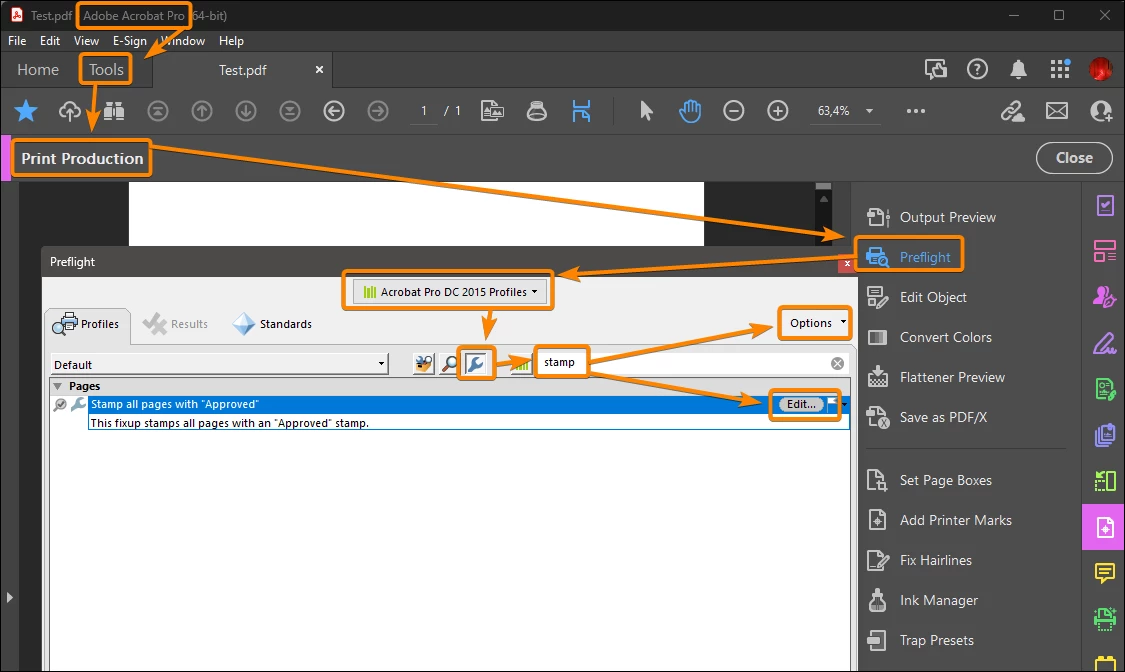The width and height of the screenshot is (1125, 672).
Task: Go to next page using down arrow
Action: (x=246, y=111)
